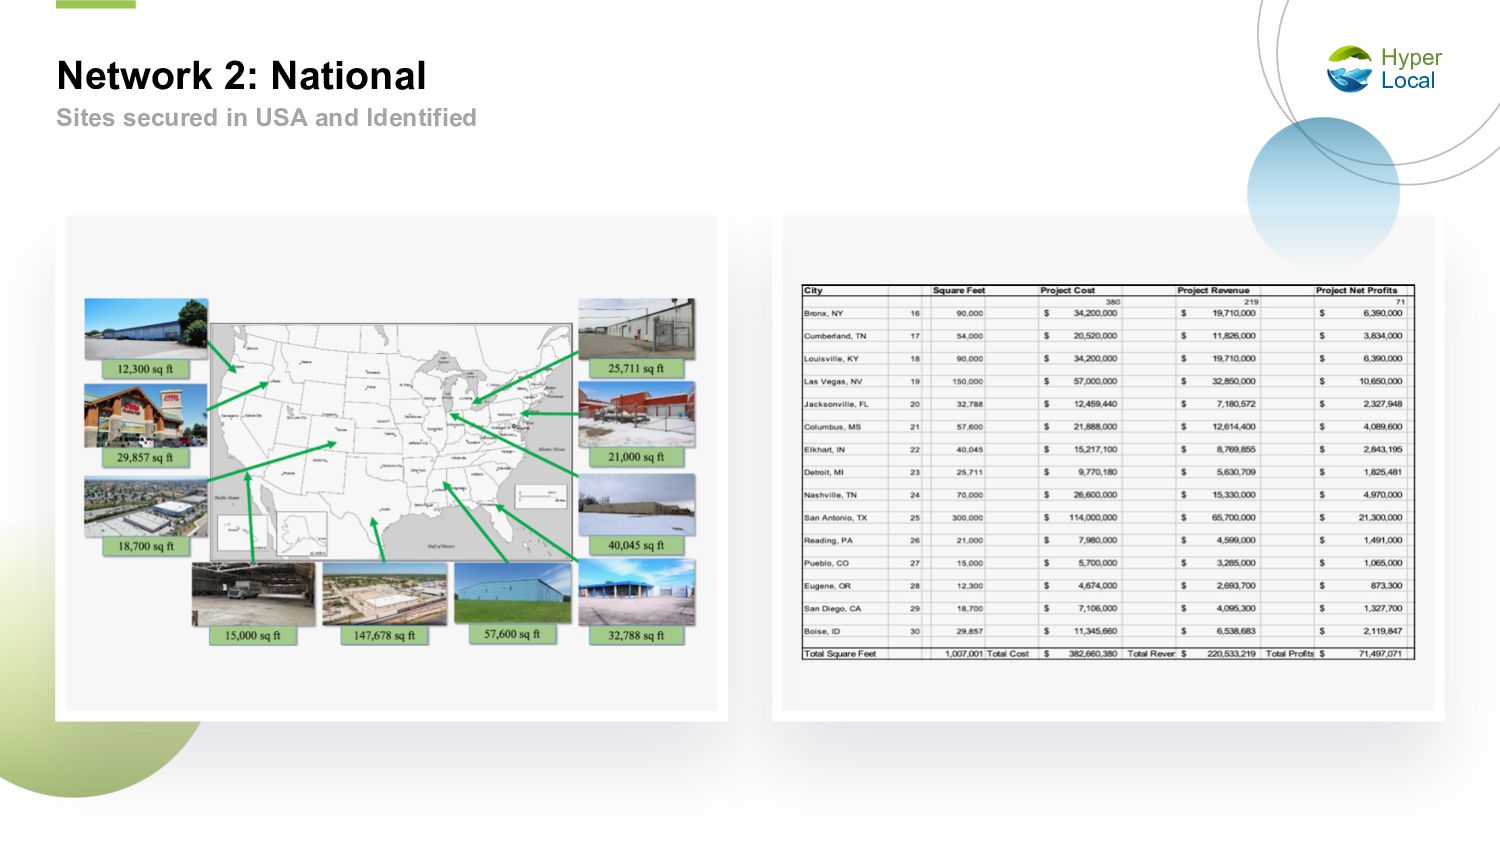Click the '873,300' Eugene net profit cell
Screen dimensions: 1500x844
(x=1386, y=586)
